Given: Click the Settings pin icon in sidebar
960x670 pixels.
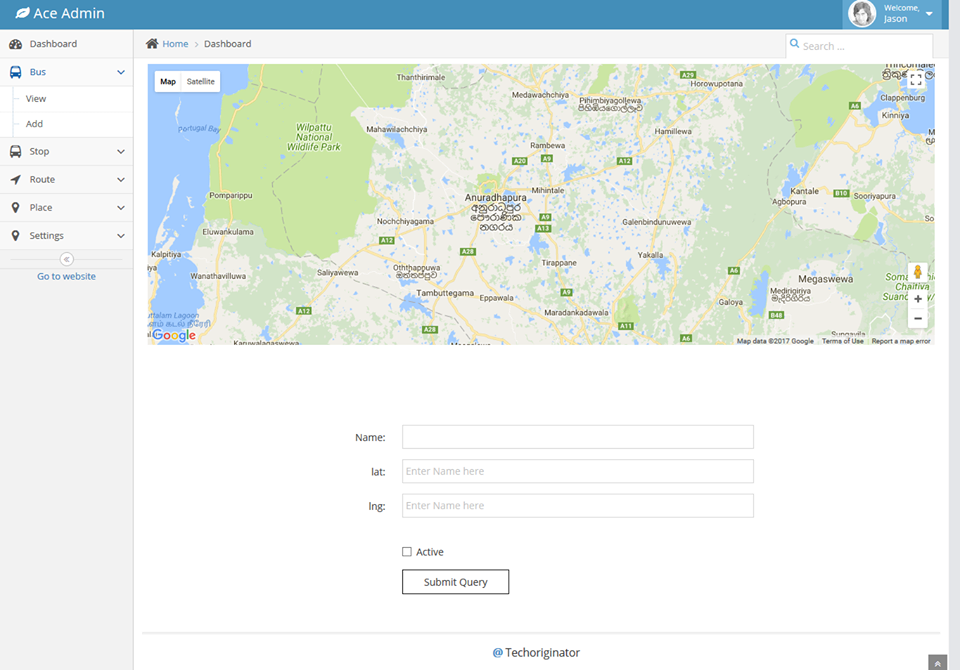Looking at the screenshot, I should (x=15, y=236).
